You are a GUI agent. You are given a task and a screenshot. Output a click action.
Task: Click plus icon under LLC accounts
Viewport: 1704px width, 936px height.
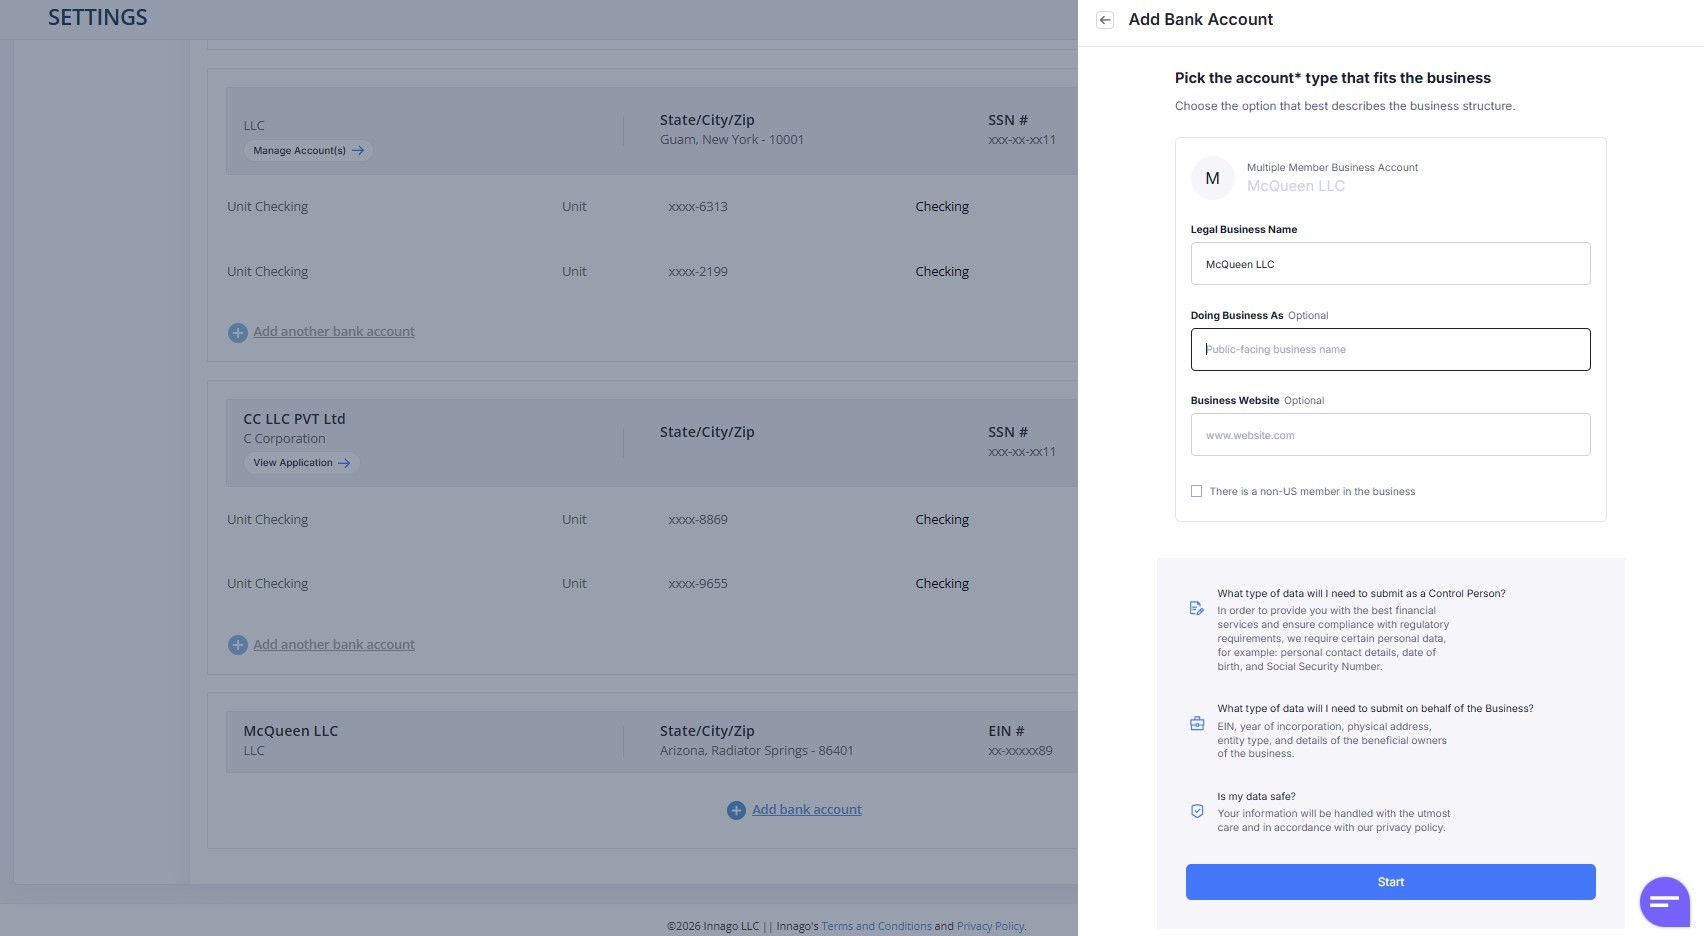(237, 332)
